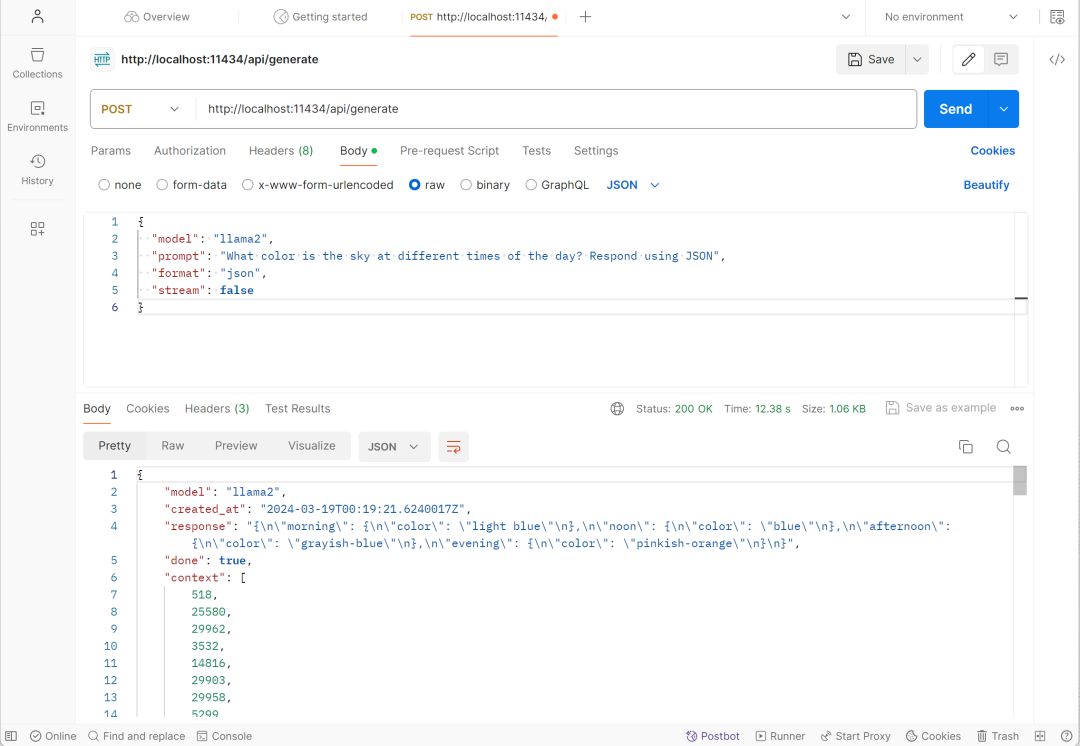Search the response with magnifier icon
This screenshot has height=746, width=1080.
click(x=1003, y=447)
